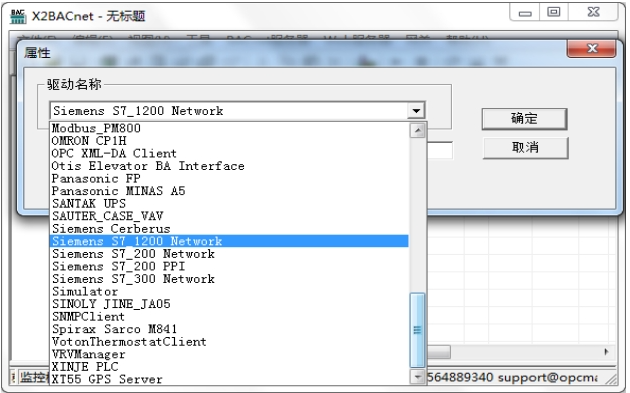Choose Siemens S7_200 PPI driver

tap(229, 266)
